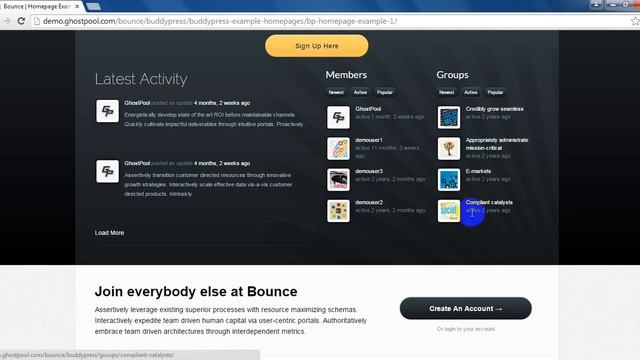640x360 pixels.
Task: Select the Newest tab under Members
Action: pyautogui.click(x=336, y=92)
